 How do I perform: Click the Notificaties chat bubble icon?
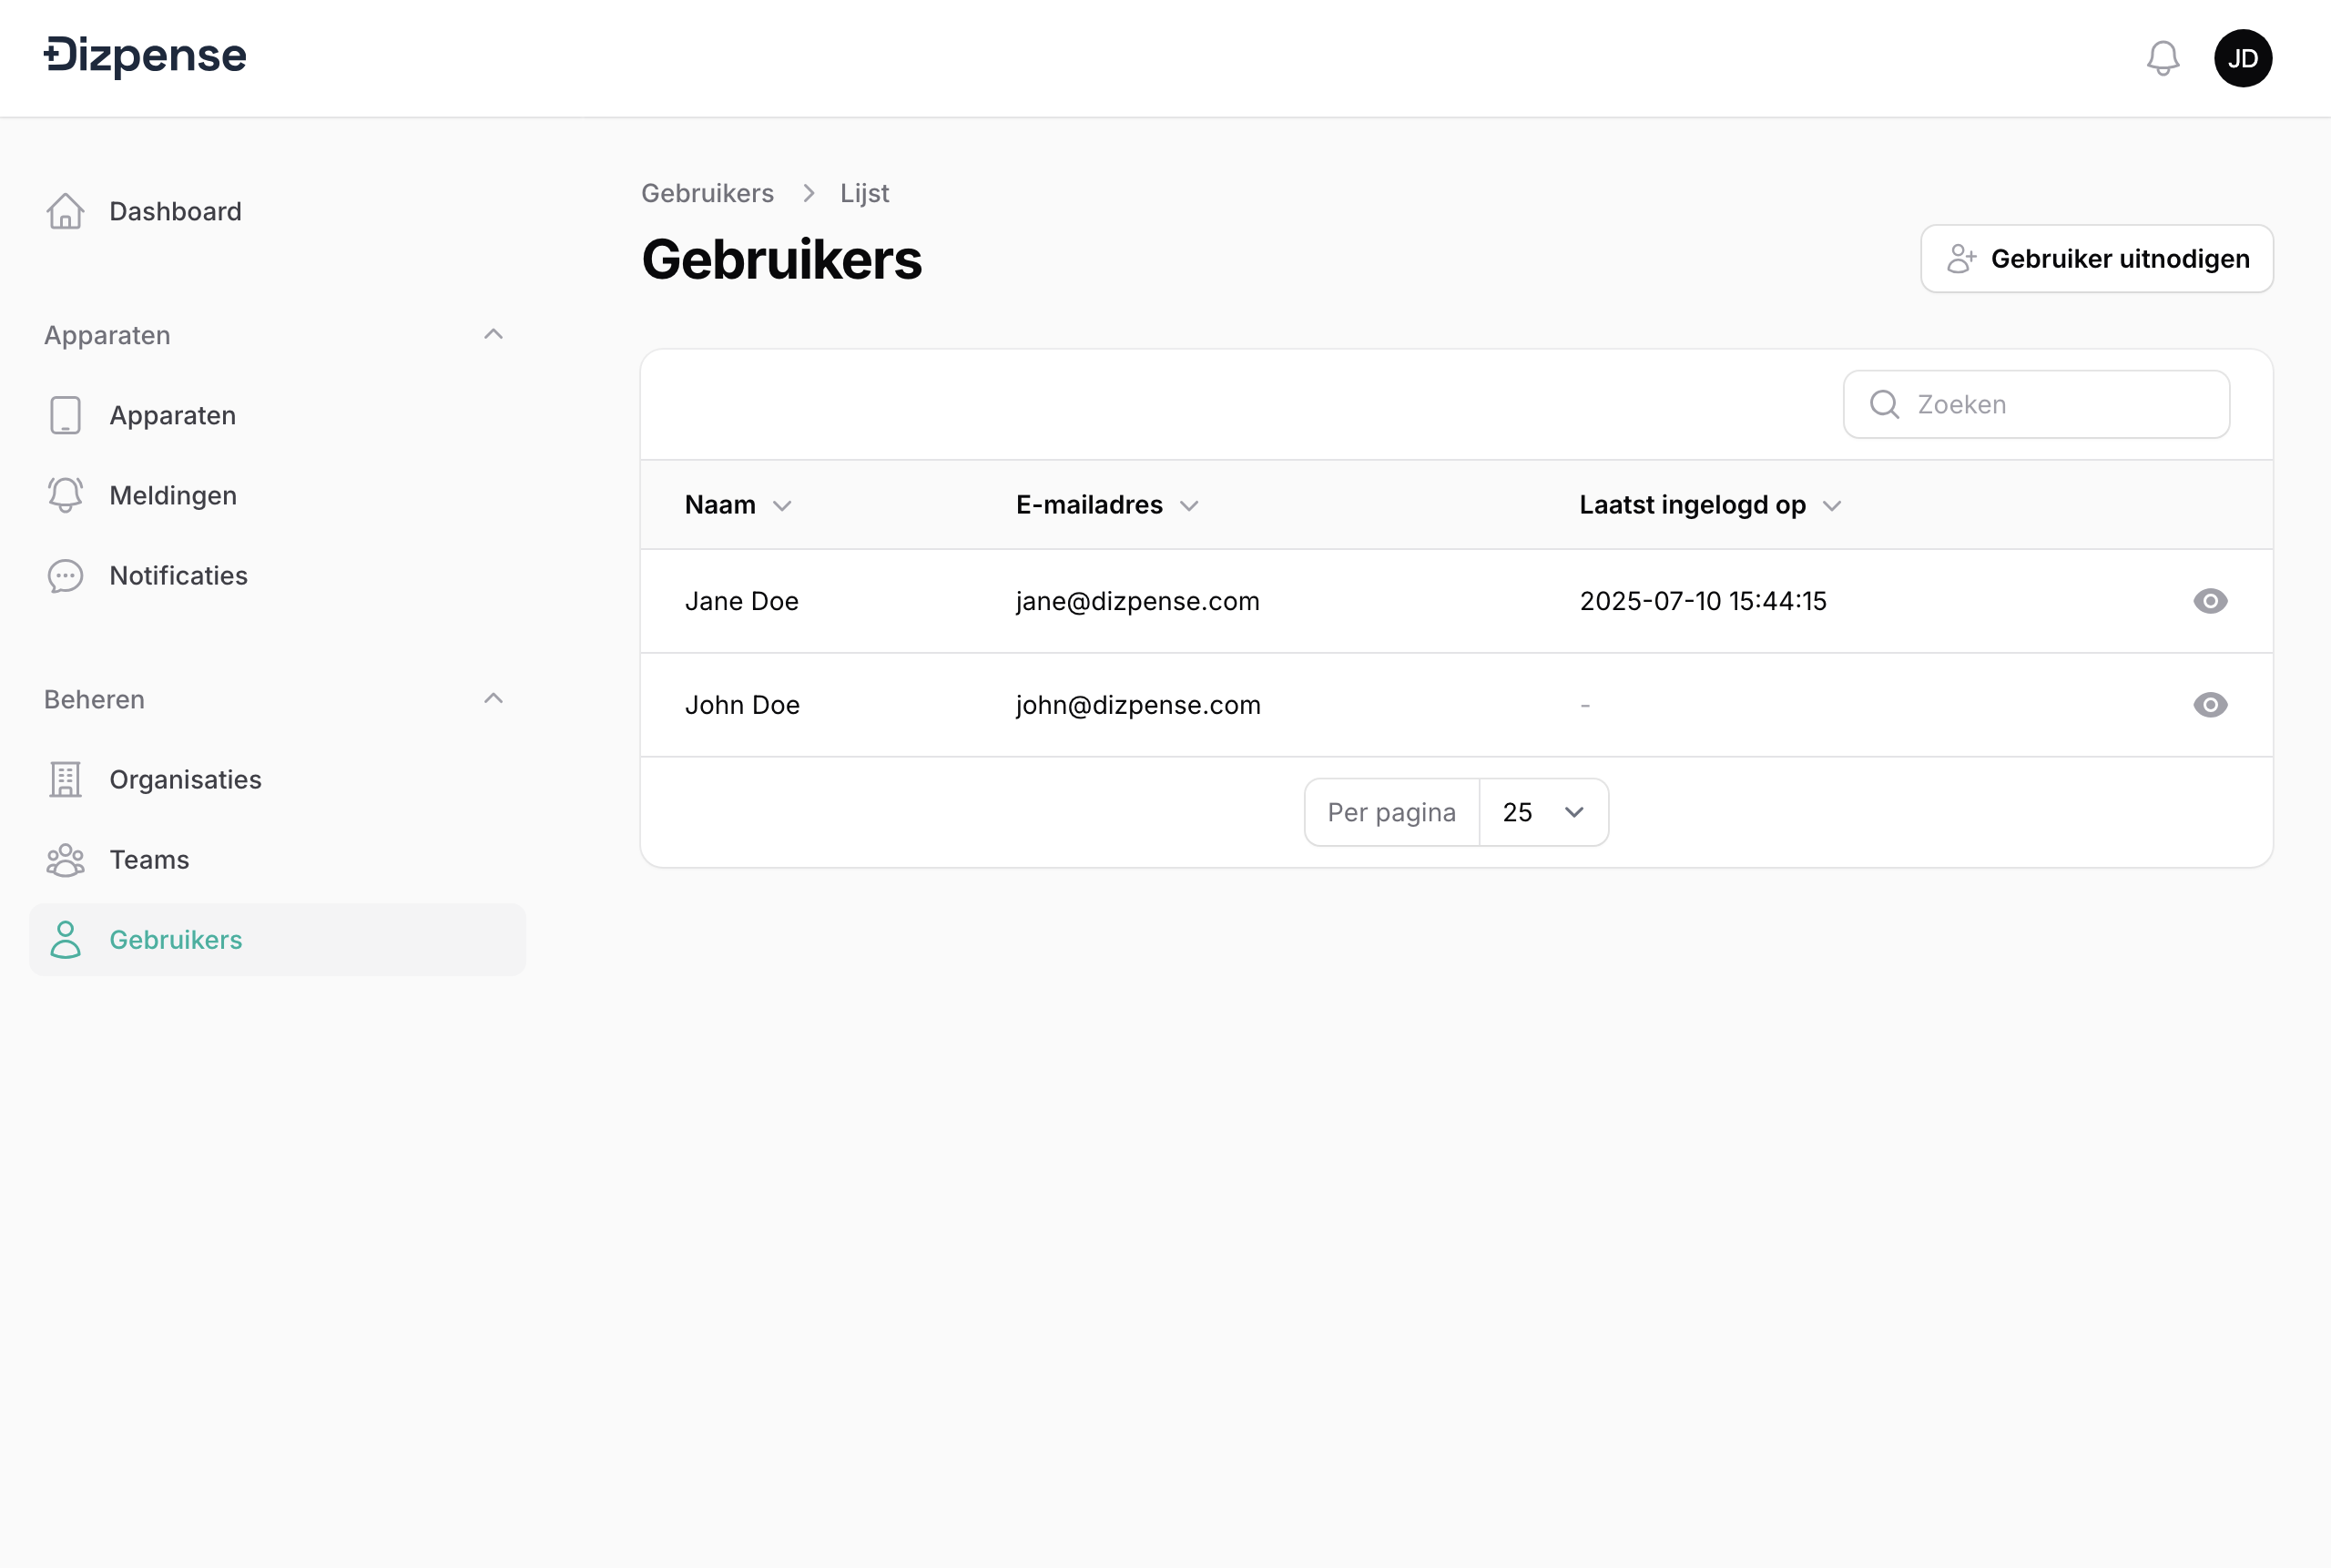pyautogui.click(x=65, y=576)
